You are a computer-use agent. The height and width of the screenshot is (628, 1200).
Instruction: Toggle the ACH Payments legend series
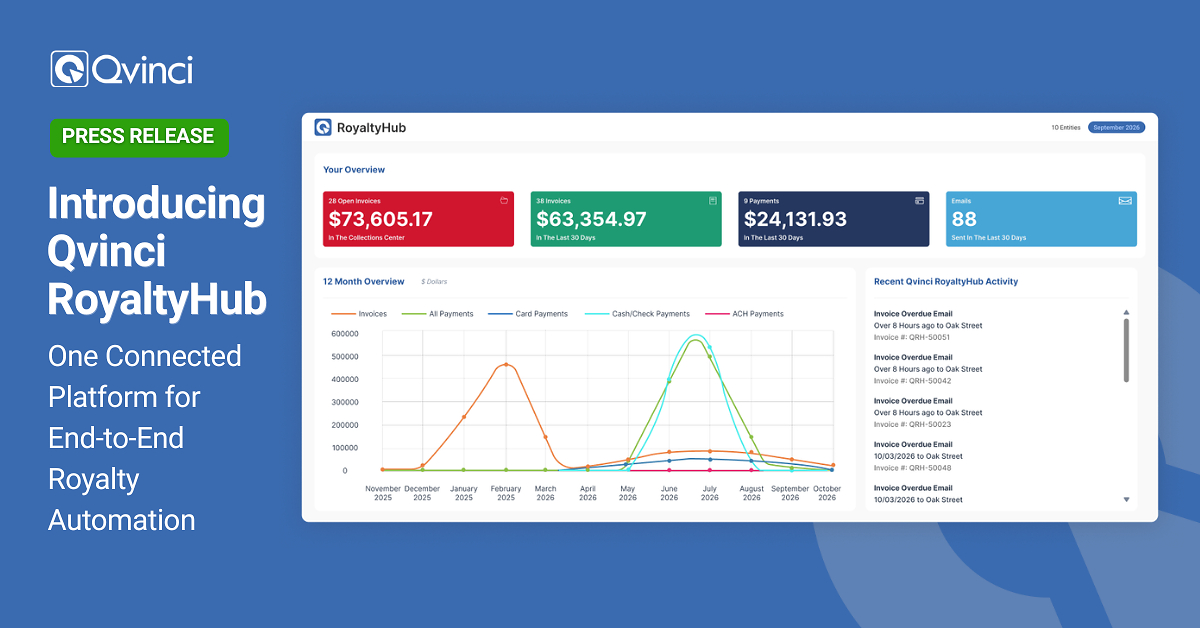(744, 314)
